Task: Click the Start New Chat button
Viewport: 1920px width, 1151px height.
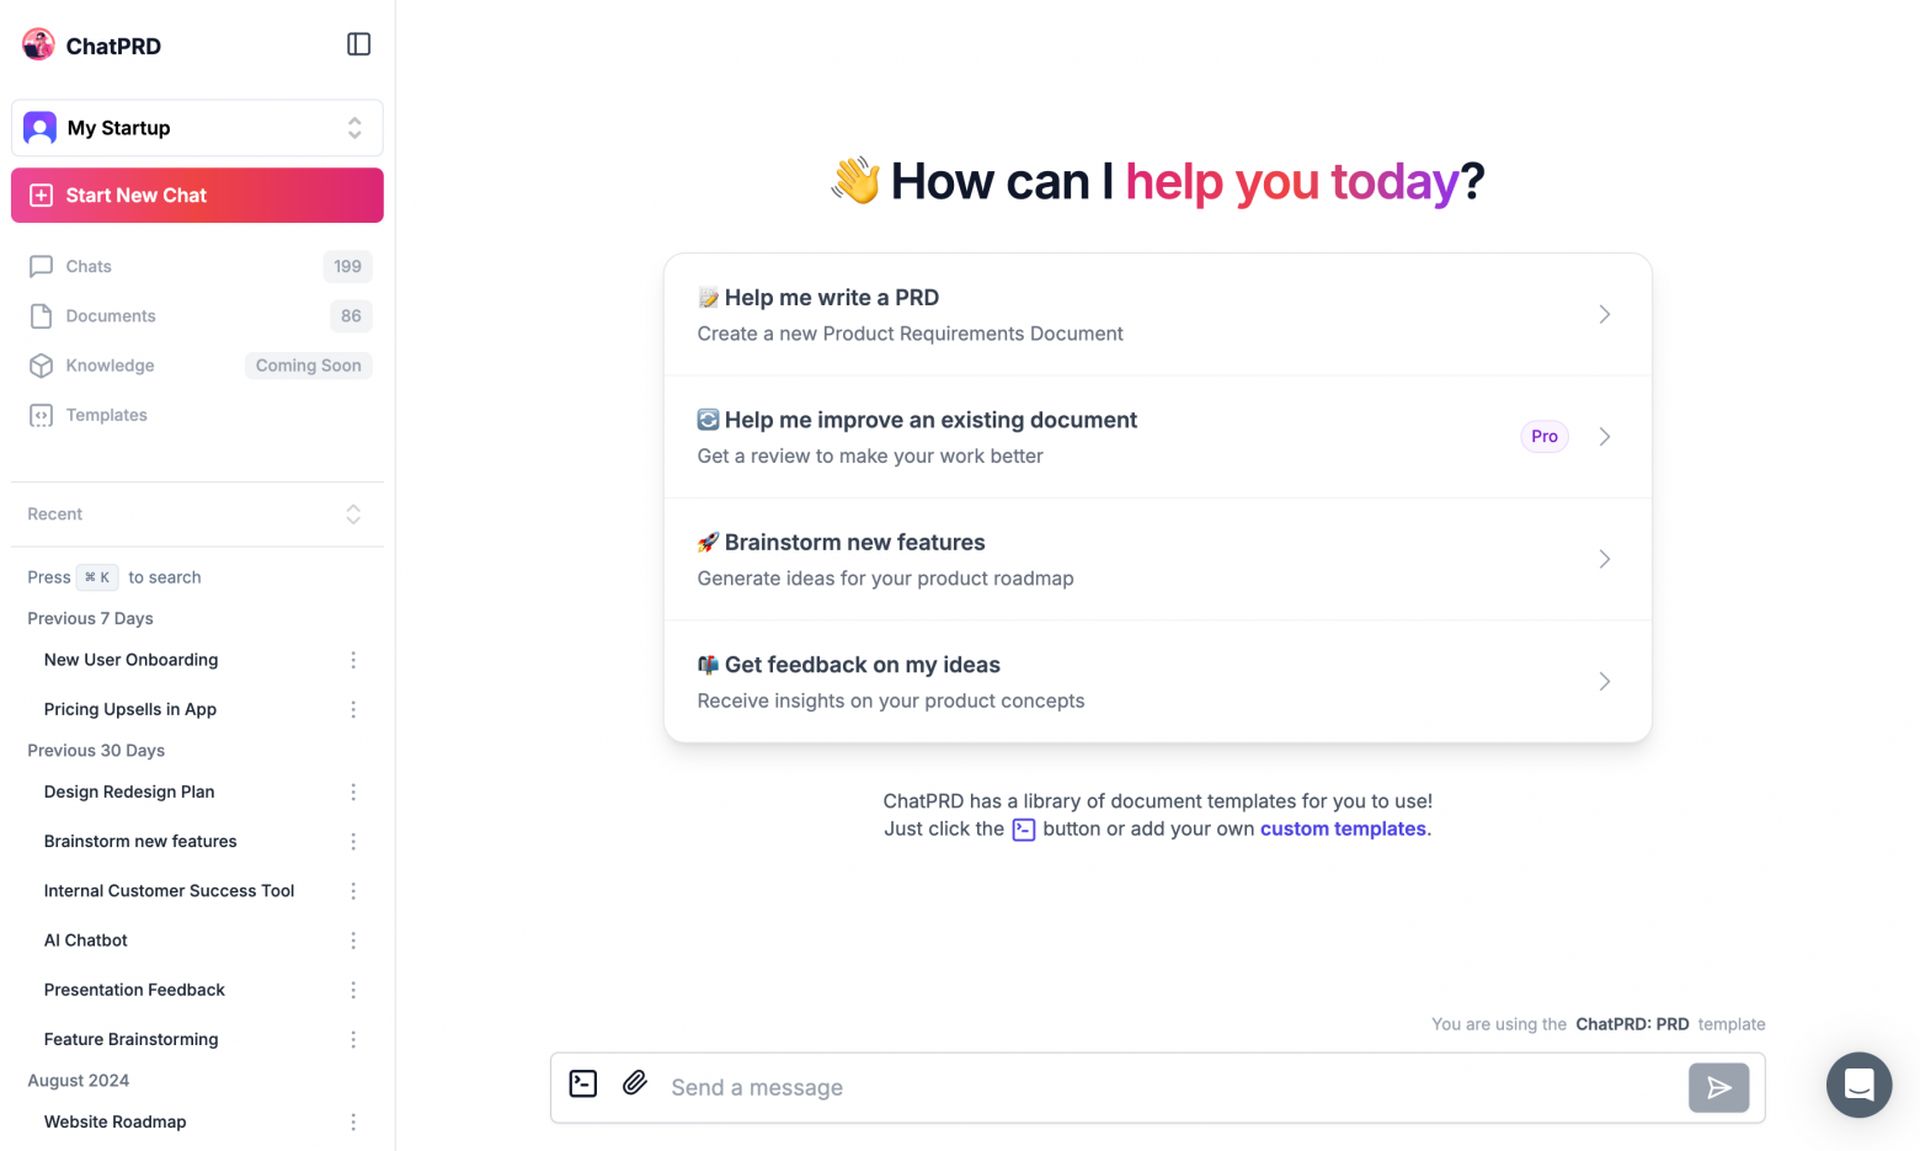Action: point(197,195)
